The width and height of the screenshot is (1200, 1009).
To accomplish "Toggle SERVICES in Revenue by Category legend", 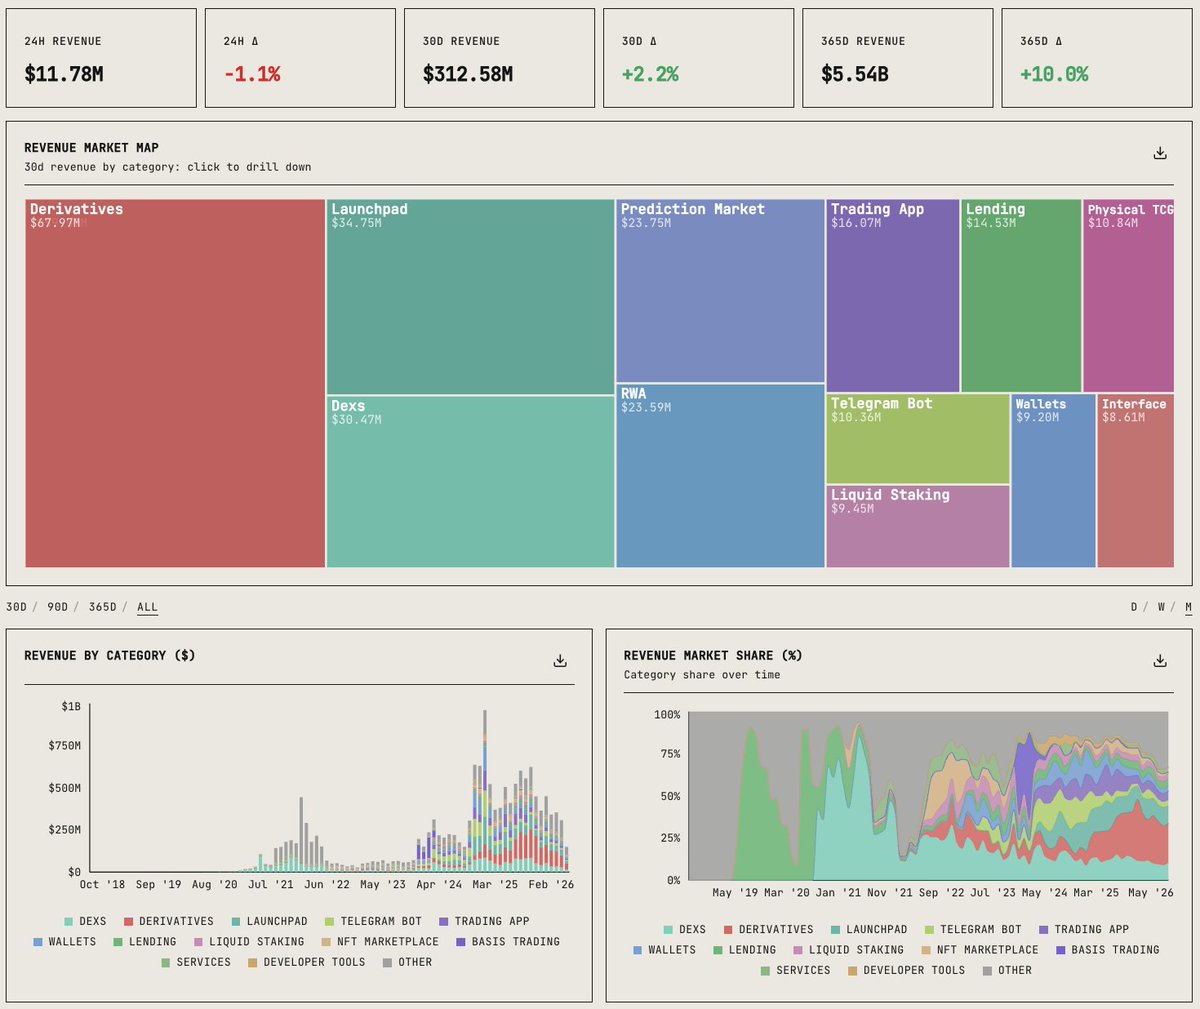I will 196,962.
